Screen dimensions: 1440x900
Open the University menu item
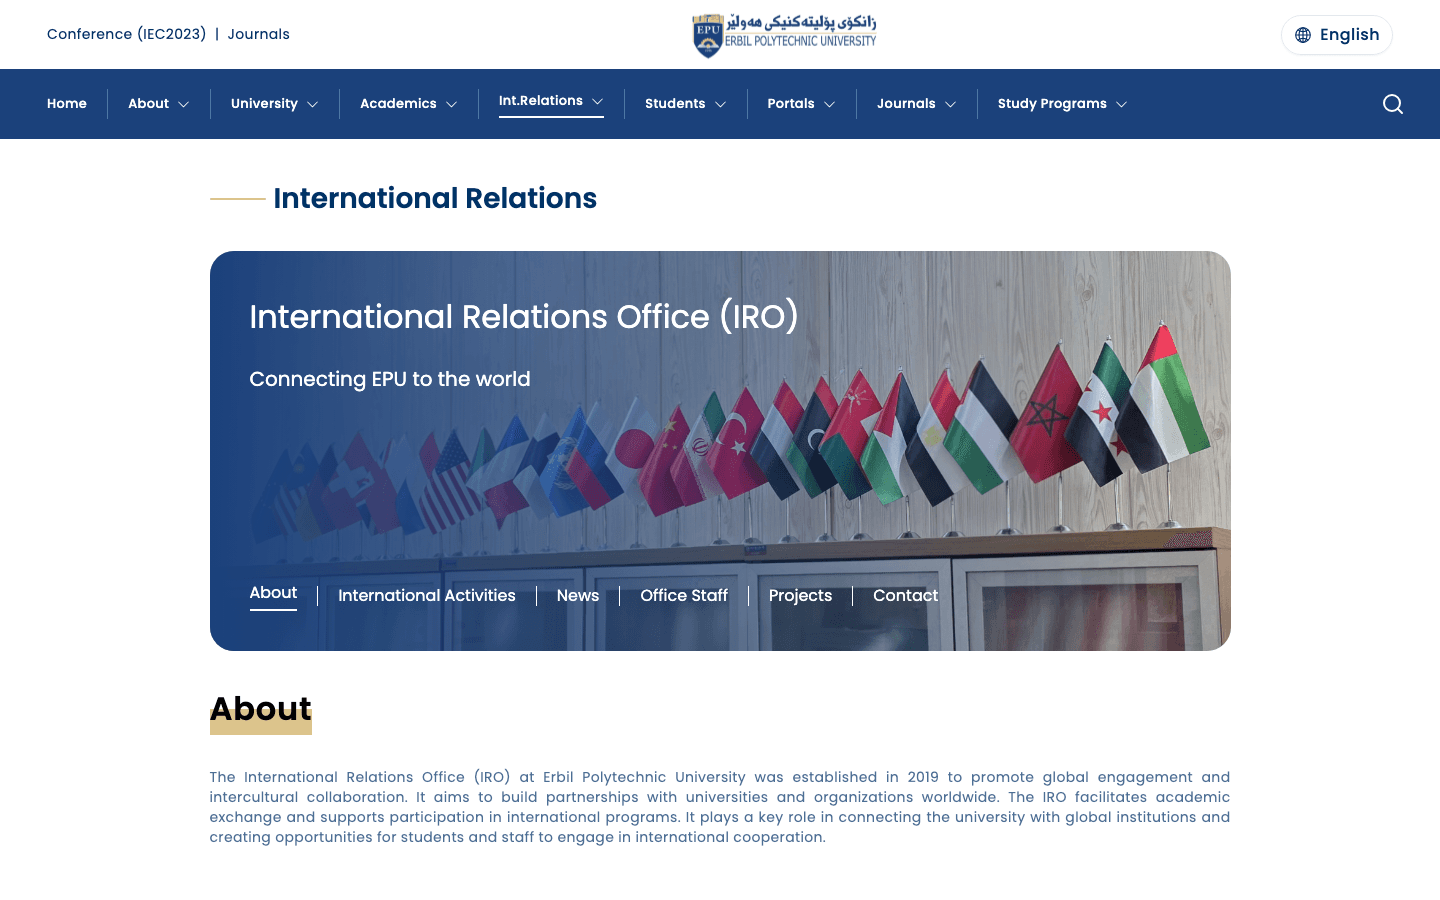264,104
